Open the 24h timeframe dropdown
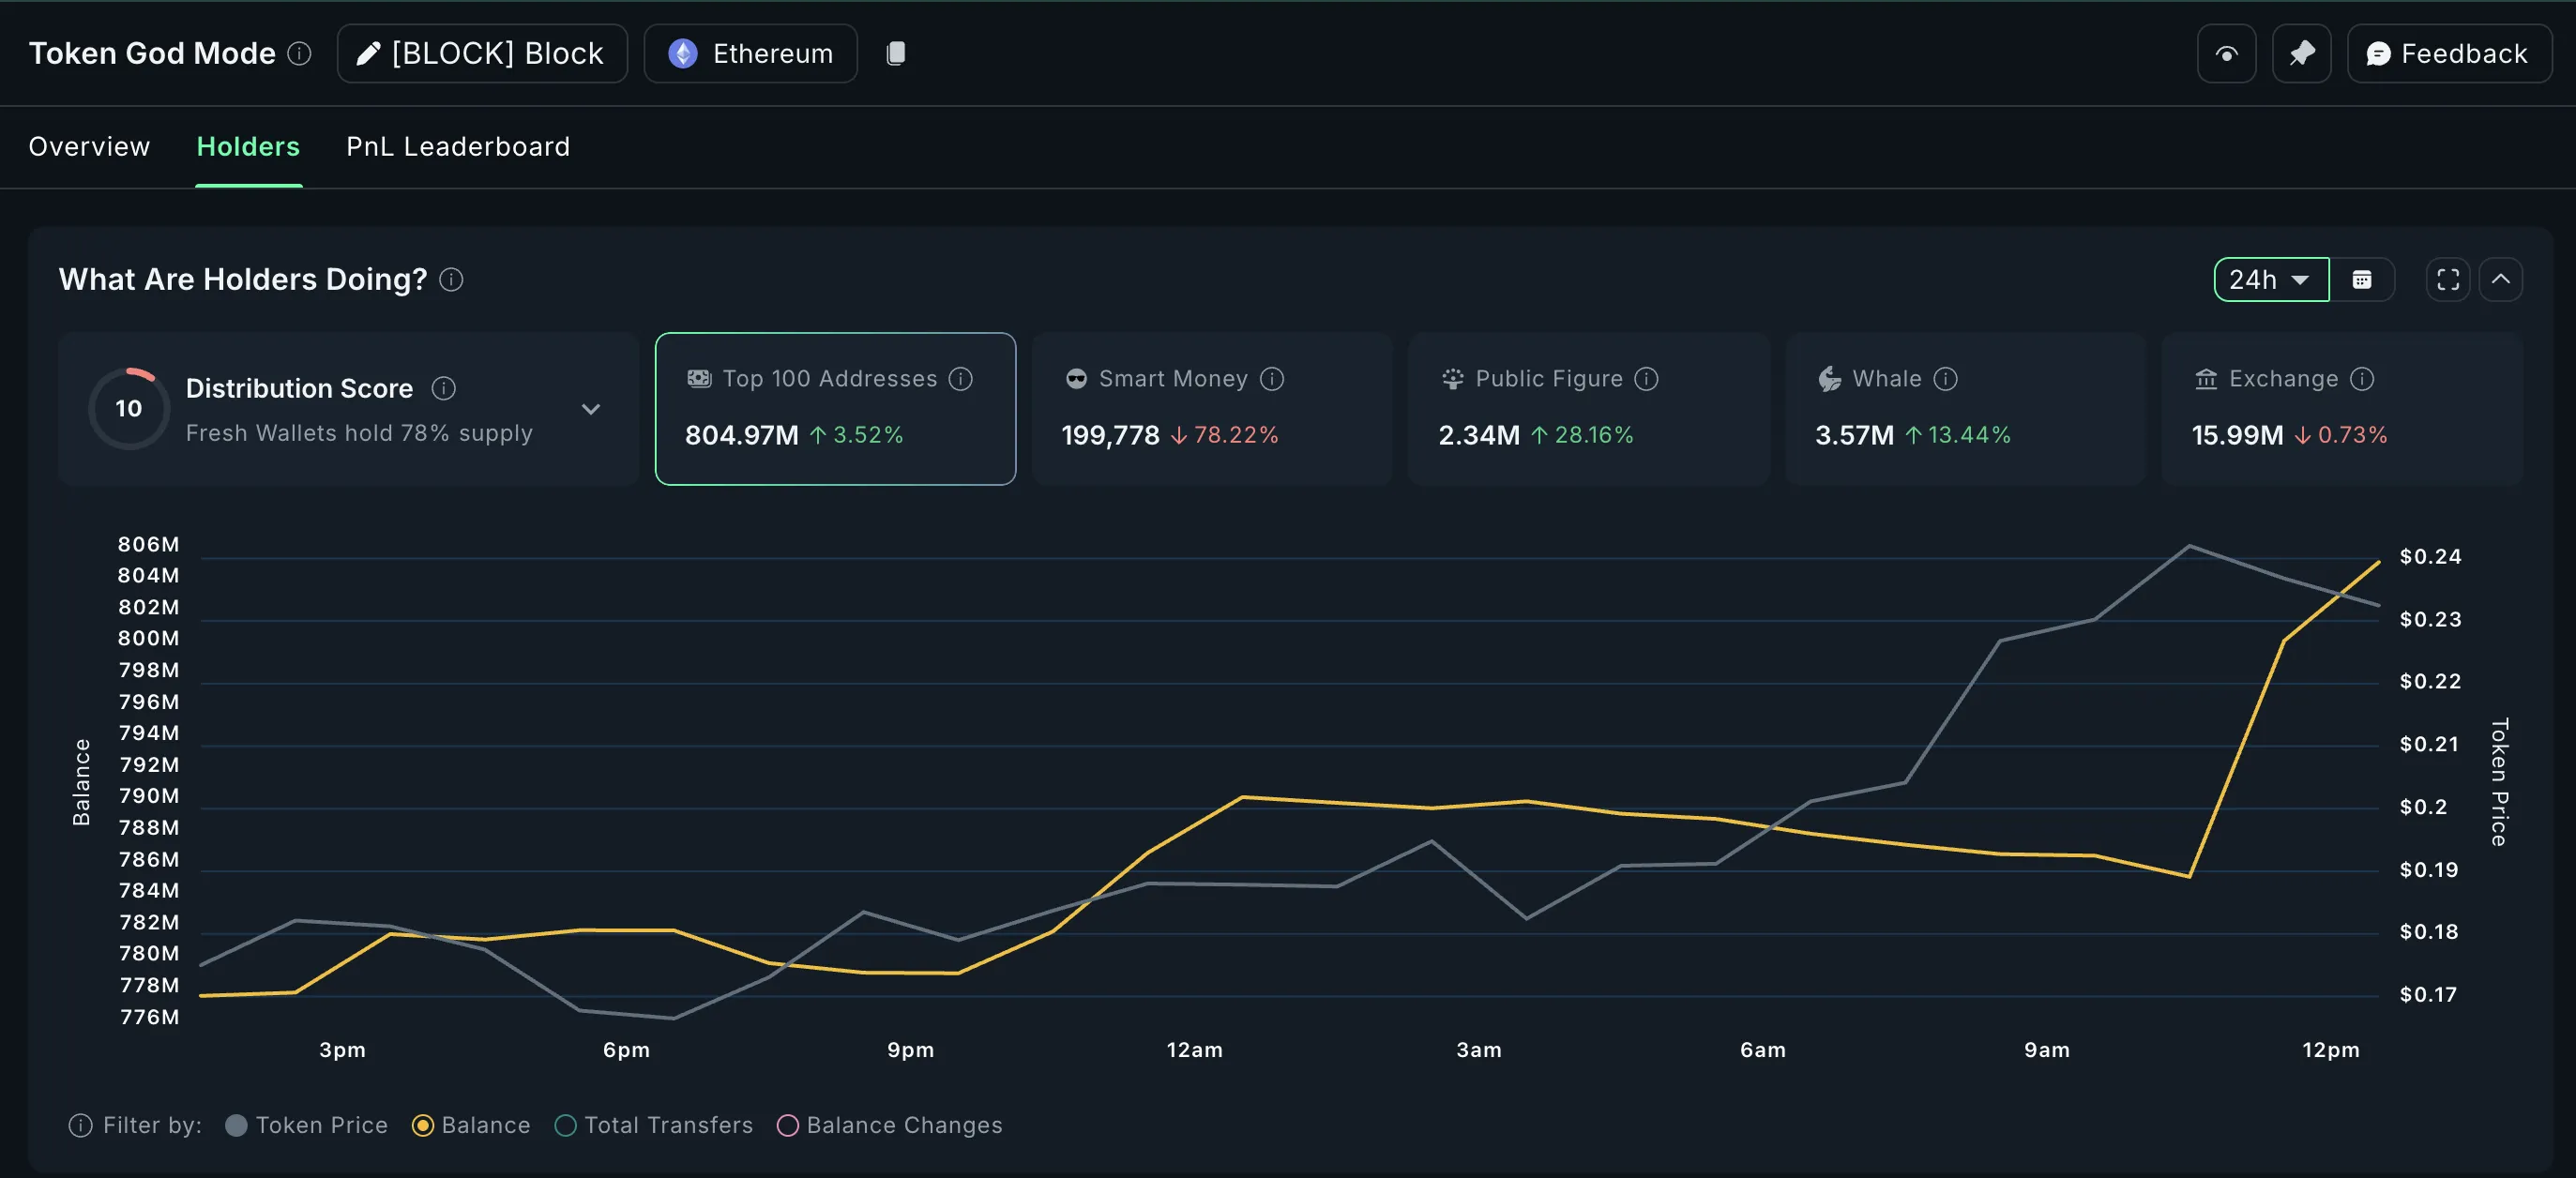Viewport: 2576px width, 1178px height. click(2271, 280)
